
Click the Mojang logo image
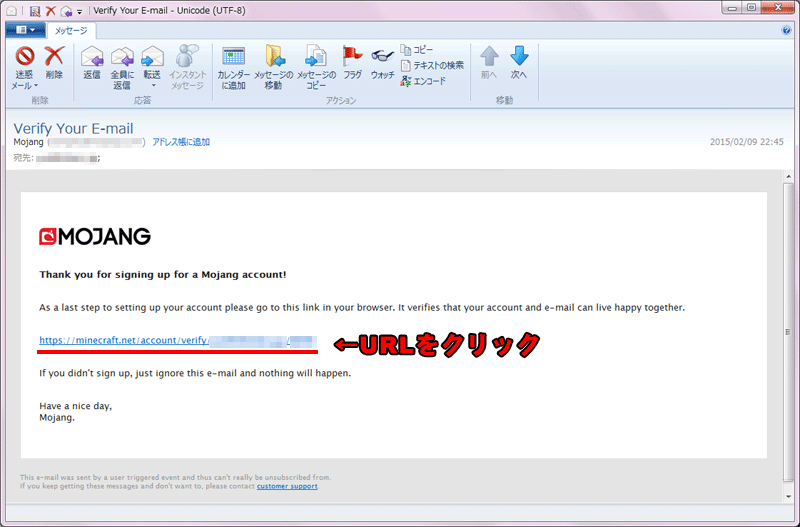[x=95, y=236]
